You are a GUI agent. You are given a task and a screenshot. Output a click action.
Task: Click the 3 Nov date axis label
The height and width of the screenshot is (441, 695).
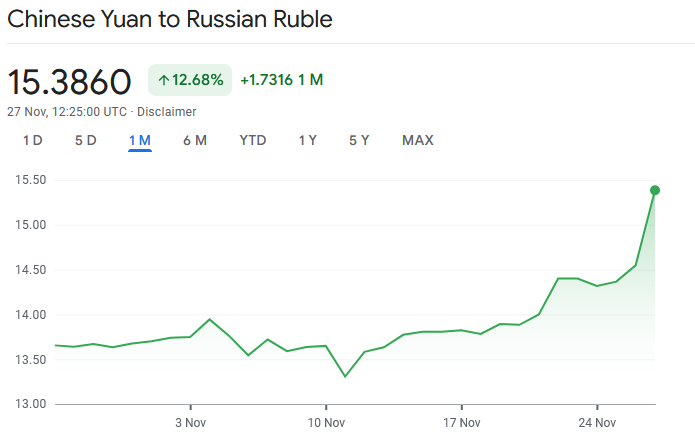point(190,423)
